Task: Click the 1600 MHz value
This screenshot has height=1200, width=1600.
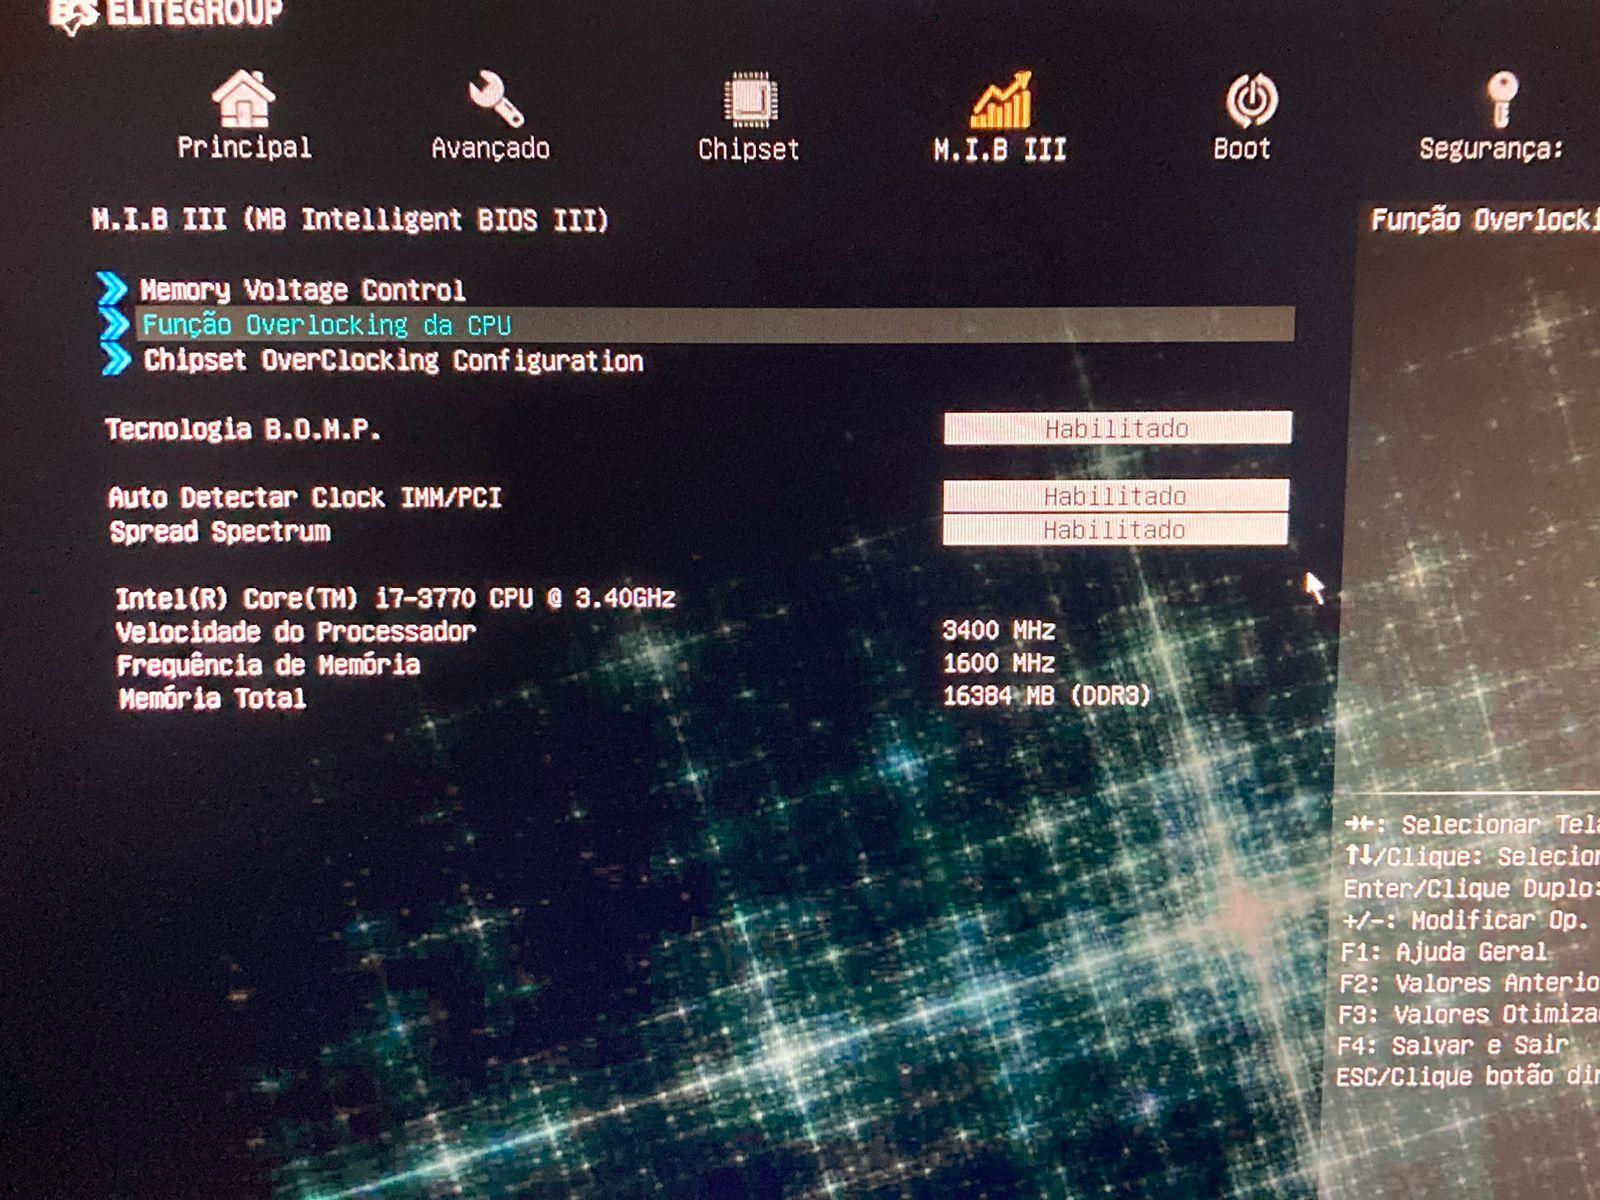Action: tap(999, 663)
